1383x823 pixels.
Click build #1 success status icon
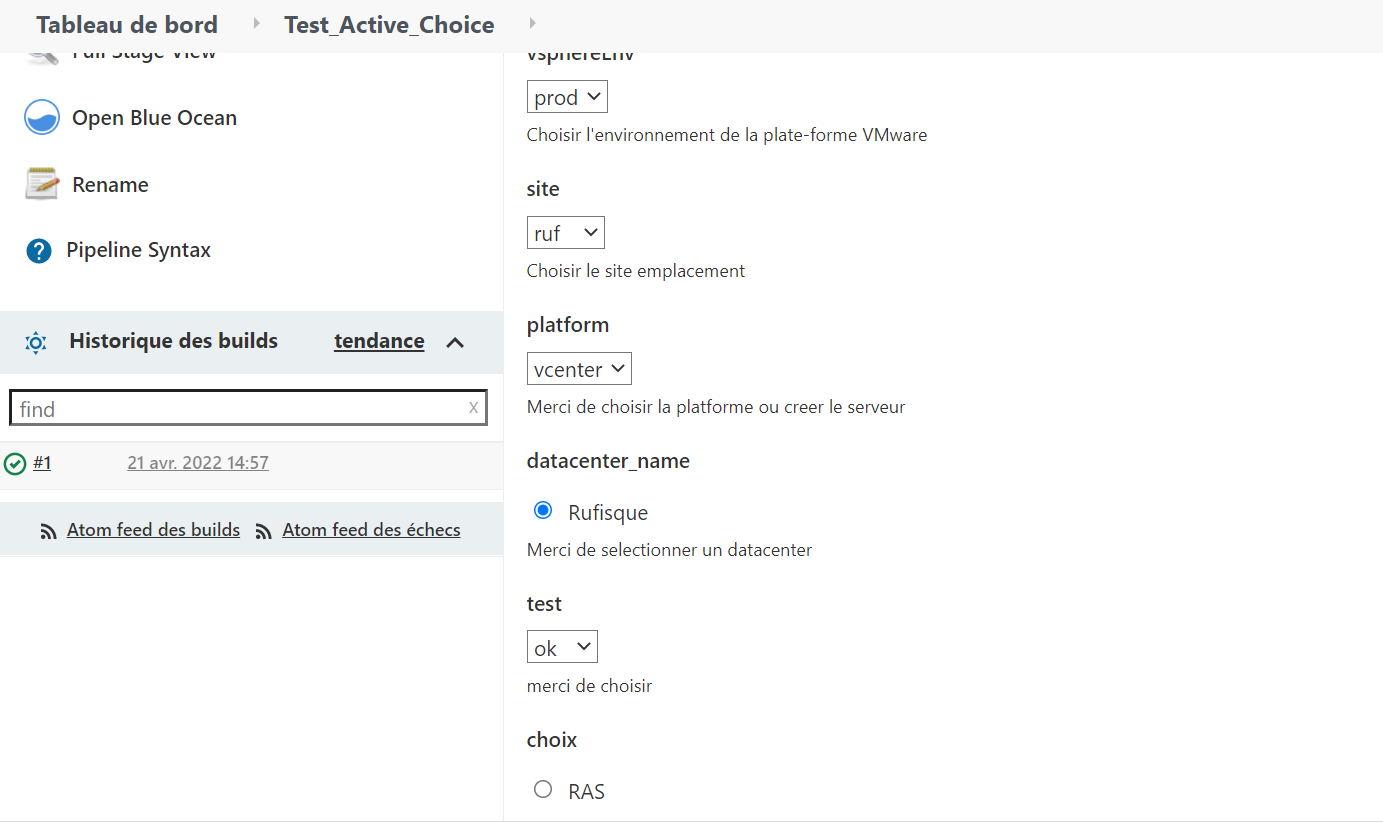click(x=15, y=463)
